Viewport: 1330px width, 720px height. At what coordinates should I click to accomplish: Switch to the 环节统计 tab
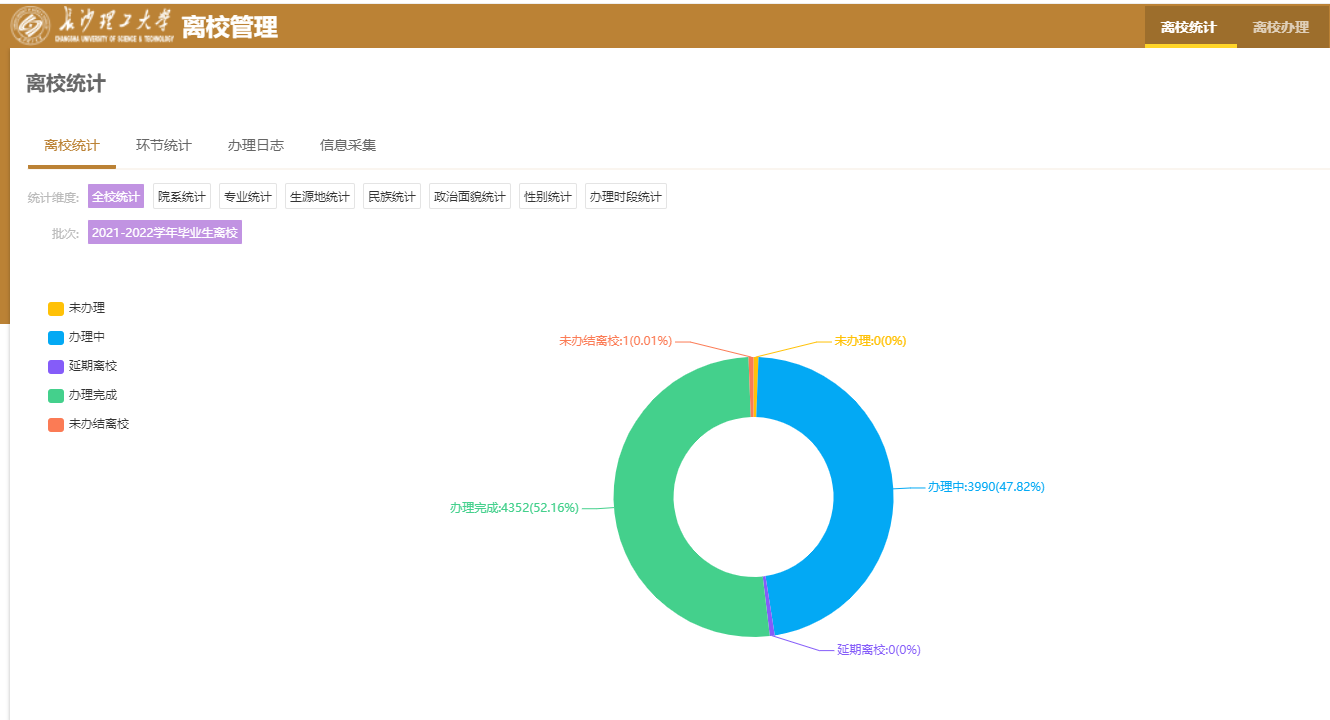(x=165, y=145)
